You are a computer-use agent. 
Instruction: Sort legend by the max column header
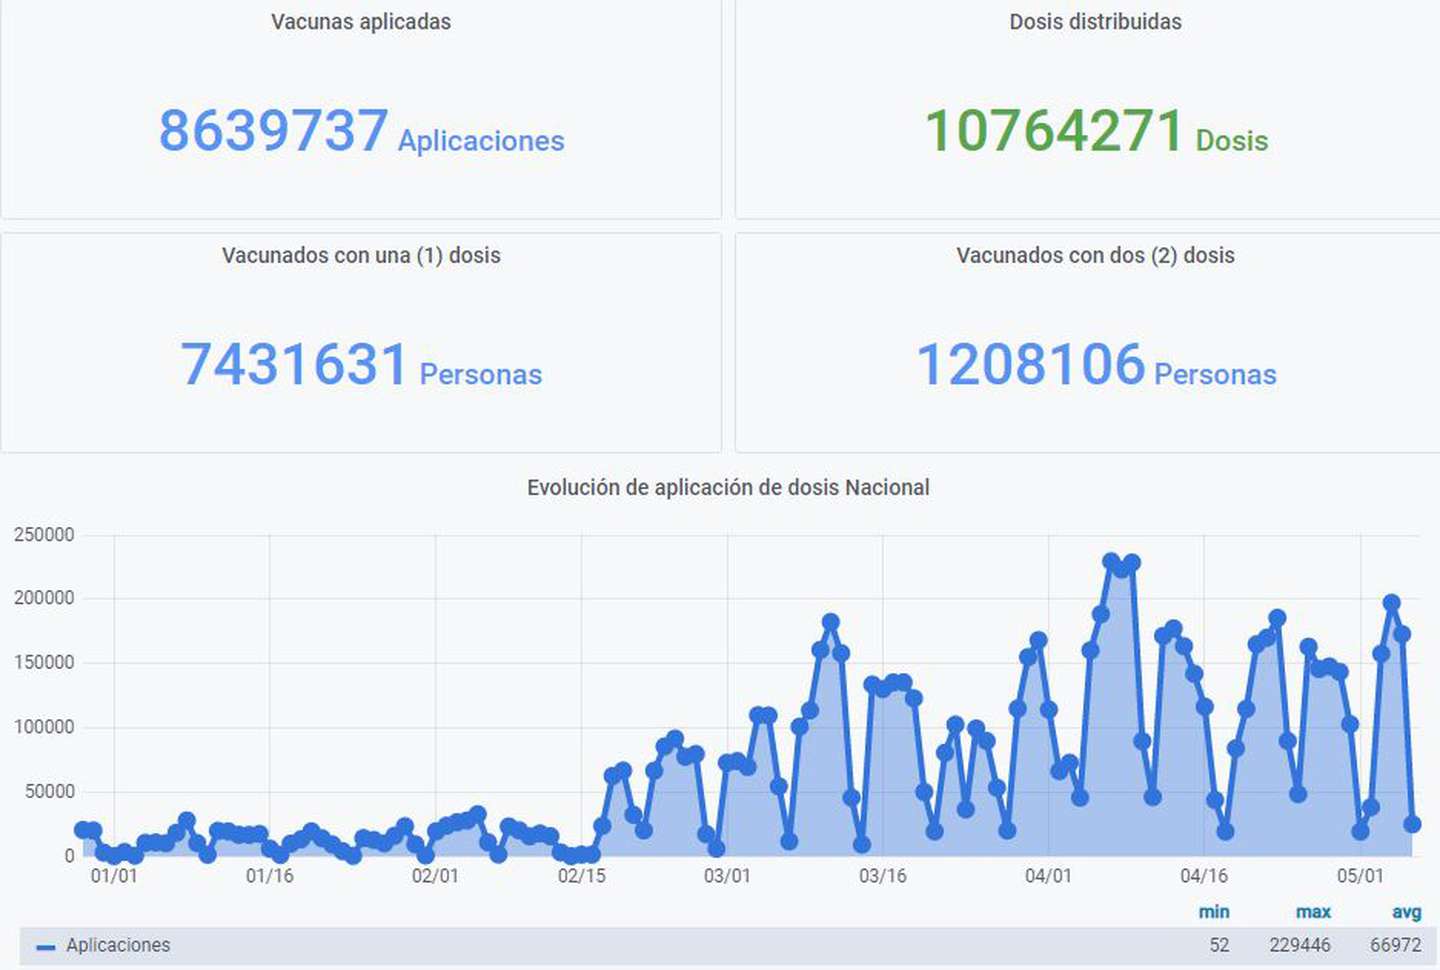point(1313,912)
